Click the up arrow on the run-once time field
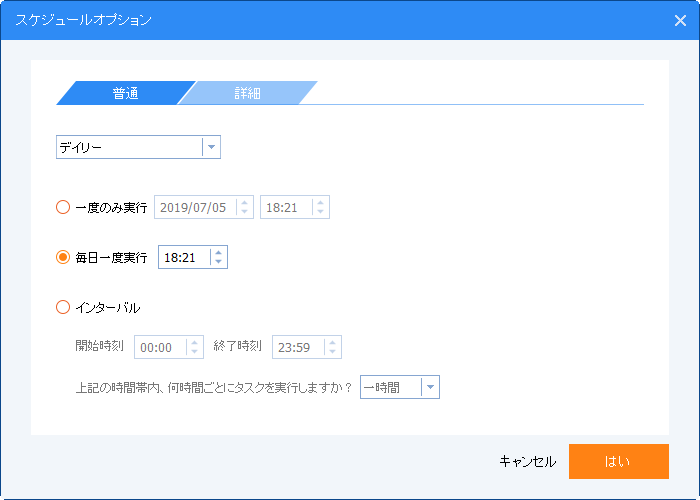This screenshot has height=500, width=700. tap(320, 202)
